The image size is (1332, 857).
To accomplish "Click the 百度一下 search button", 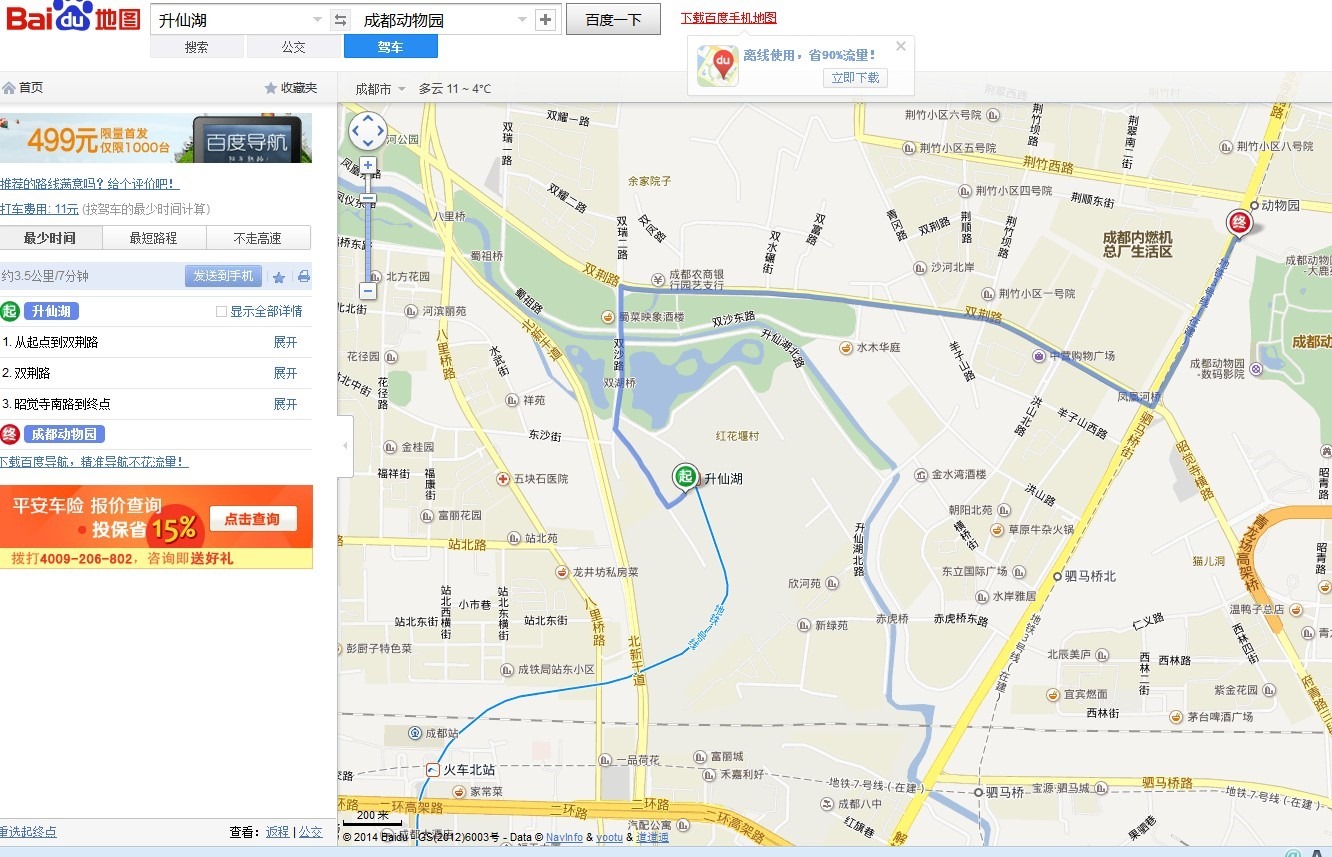I will tap(613, 20).
